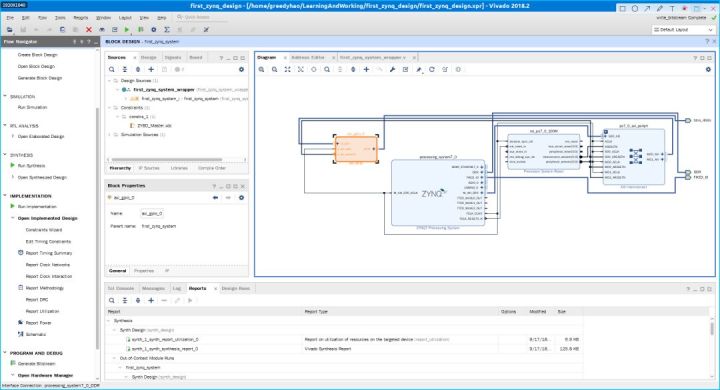The width and height of the screenshot is (720, 390).
Task: Click the Sigma reports icon in main toolbar
Action: click(167, 29)
